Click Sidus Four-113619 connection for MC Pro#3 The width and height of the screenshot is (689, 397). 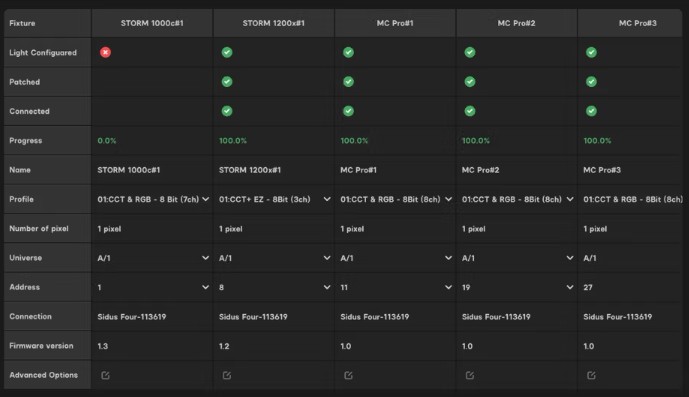click(x=618, y=317)
